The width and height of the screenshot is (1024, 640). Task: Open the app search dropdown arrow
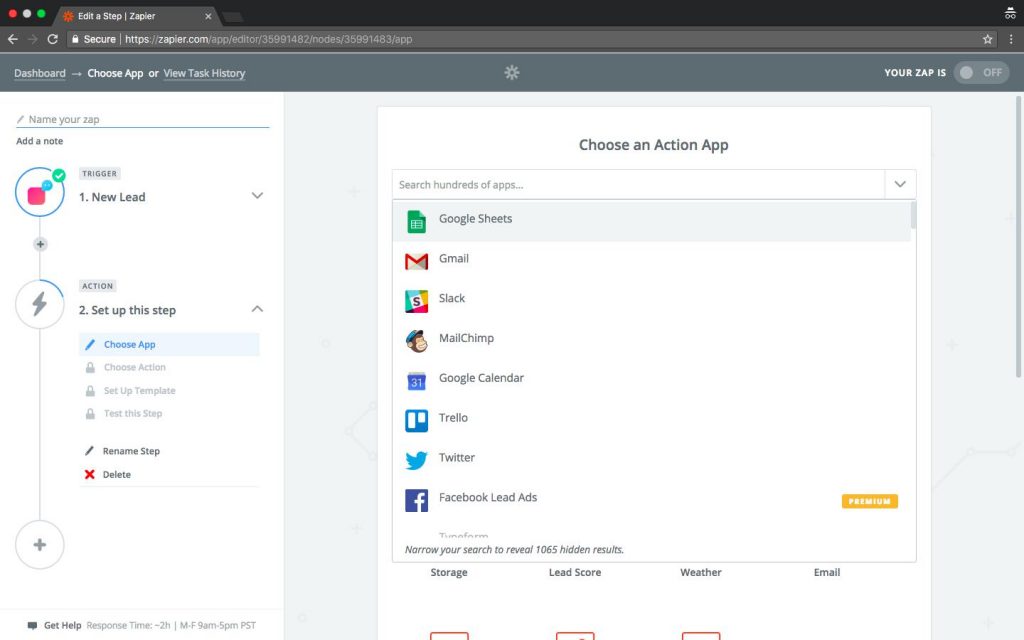[900, 184]
